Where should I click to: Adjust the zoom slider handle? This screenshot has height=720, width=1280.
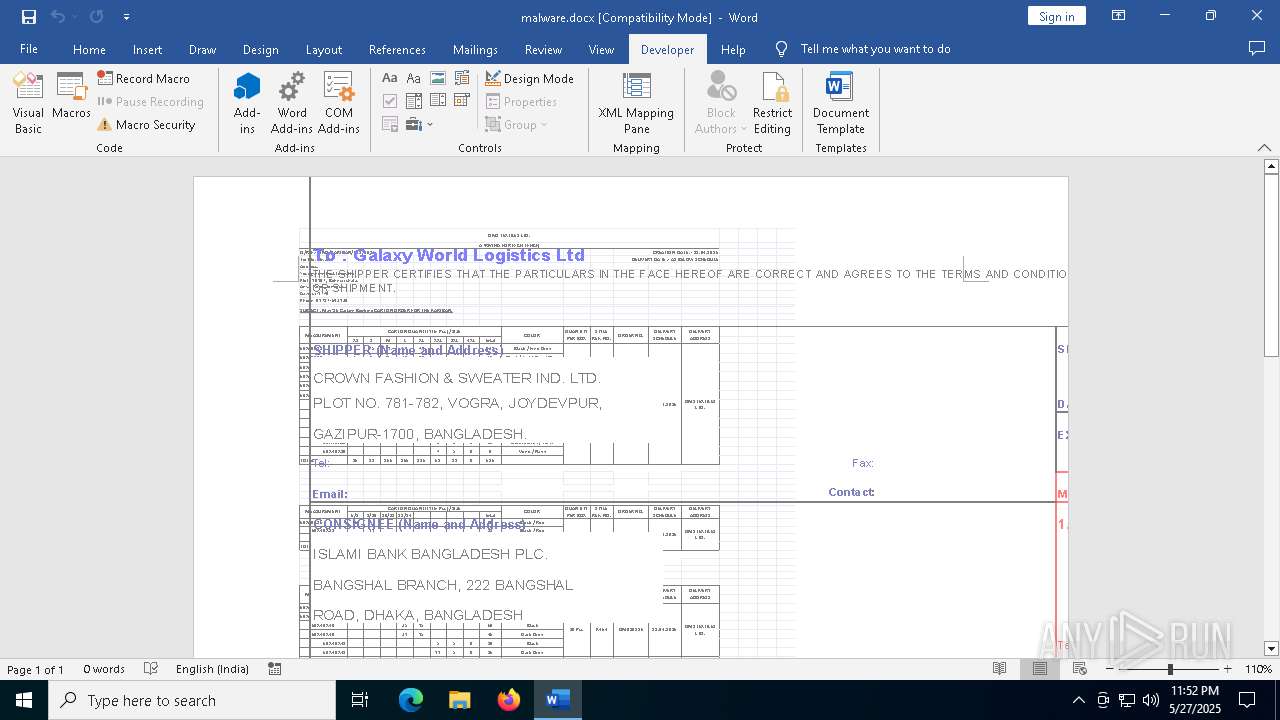click(x=1170, y=669)
